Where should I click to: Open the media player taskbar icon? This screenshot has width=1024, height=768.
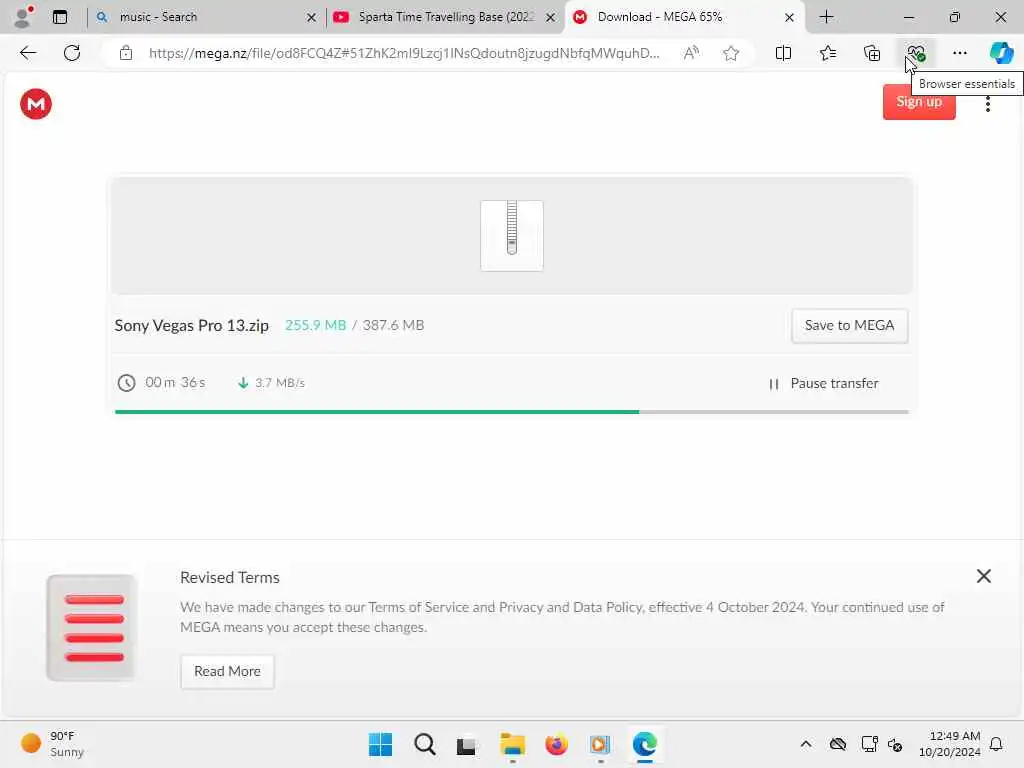coord(600,744)
